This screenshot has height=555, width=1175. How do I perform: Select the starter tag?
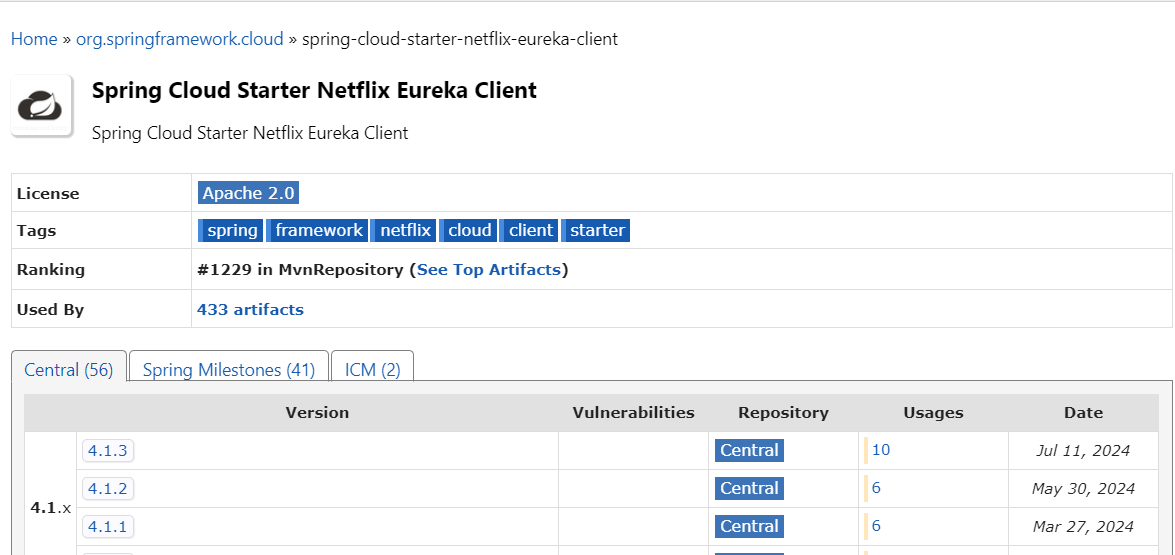(x=596, y=231)
